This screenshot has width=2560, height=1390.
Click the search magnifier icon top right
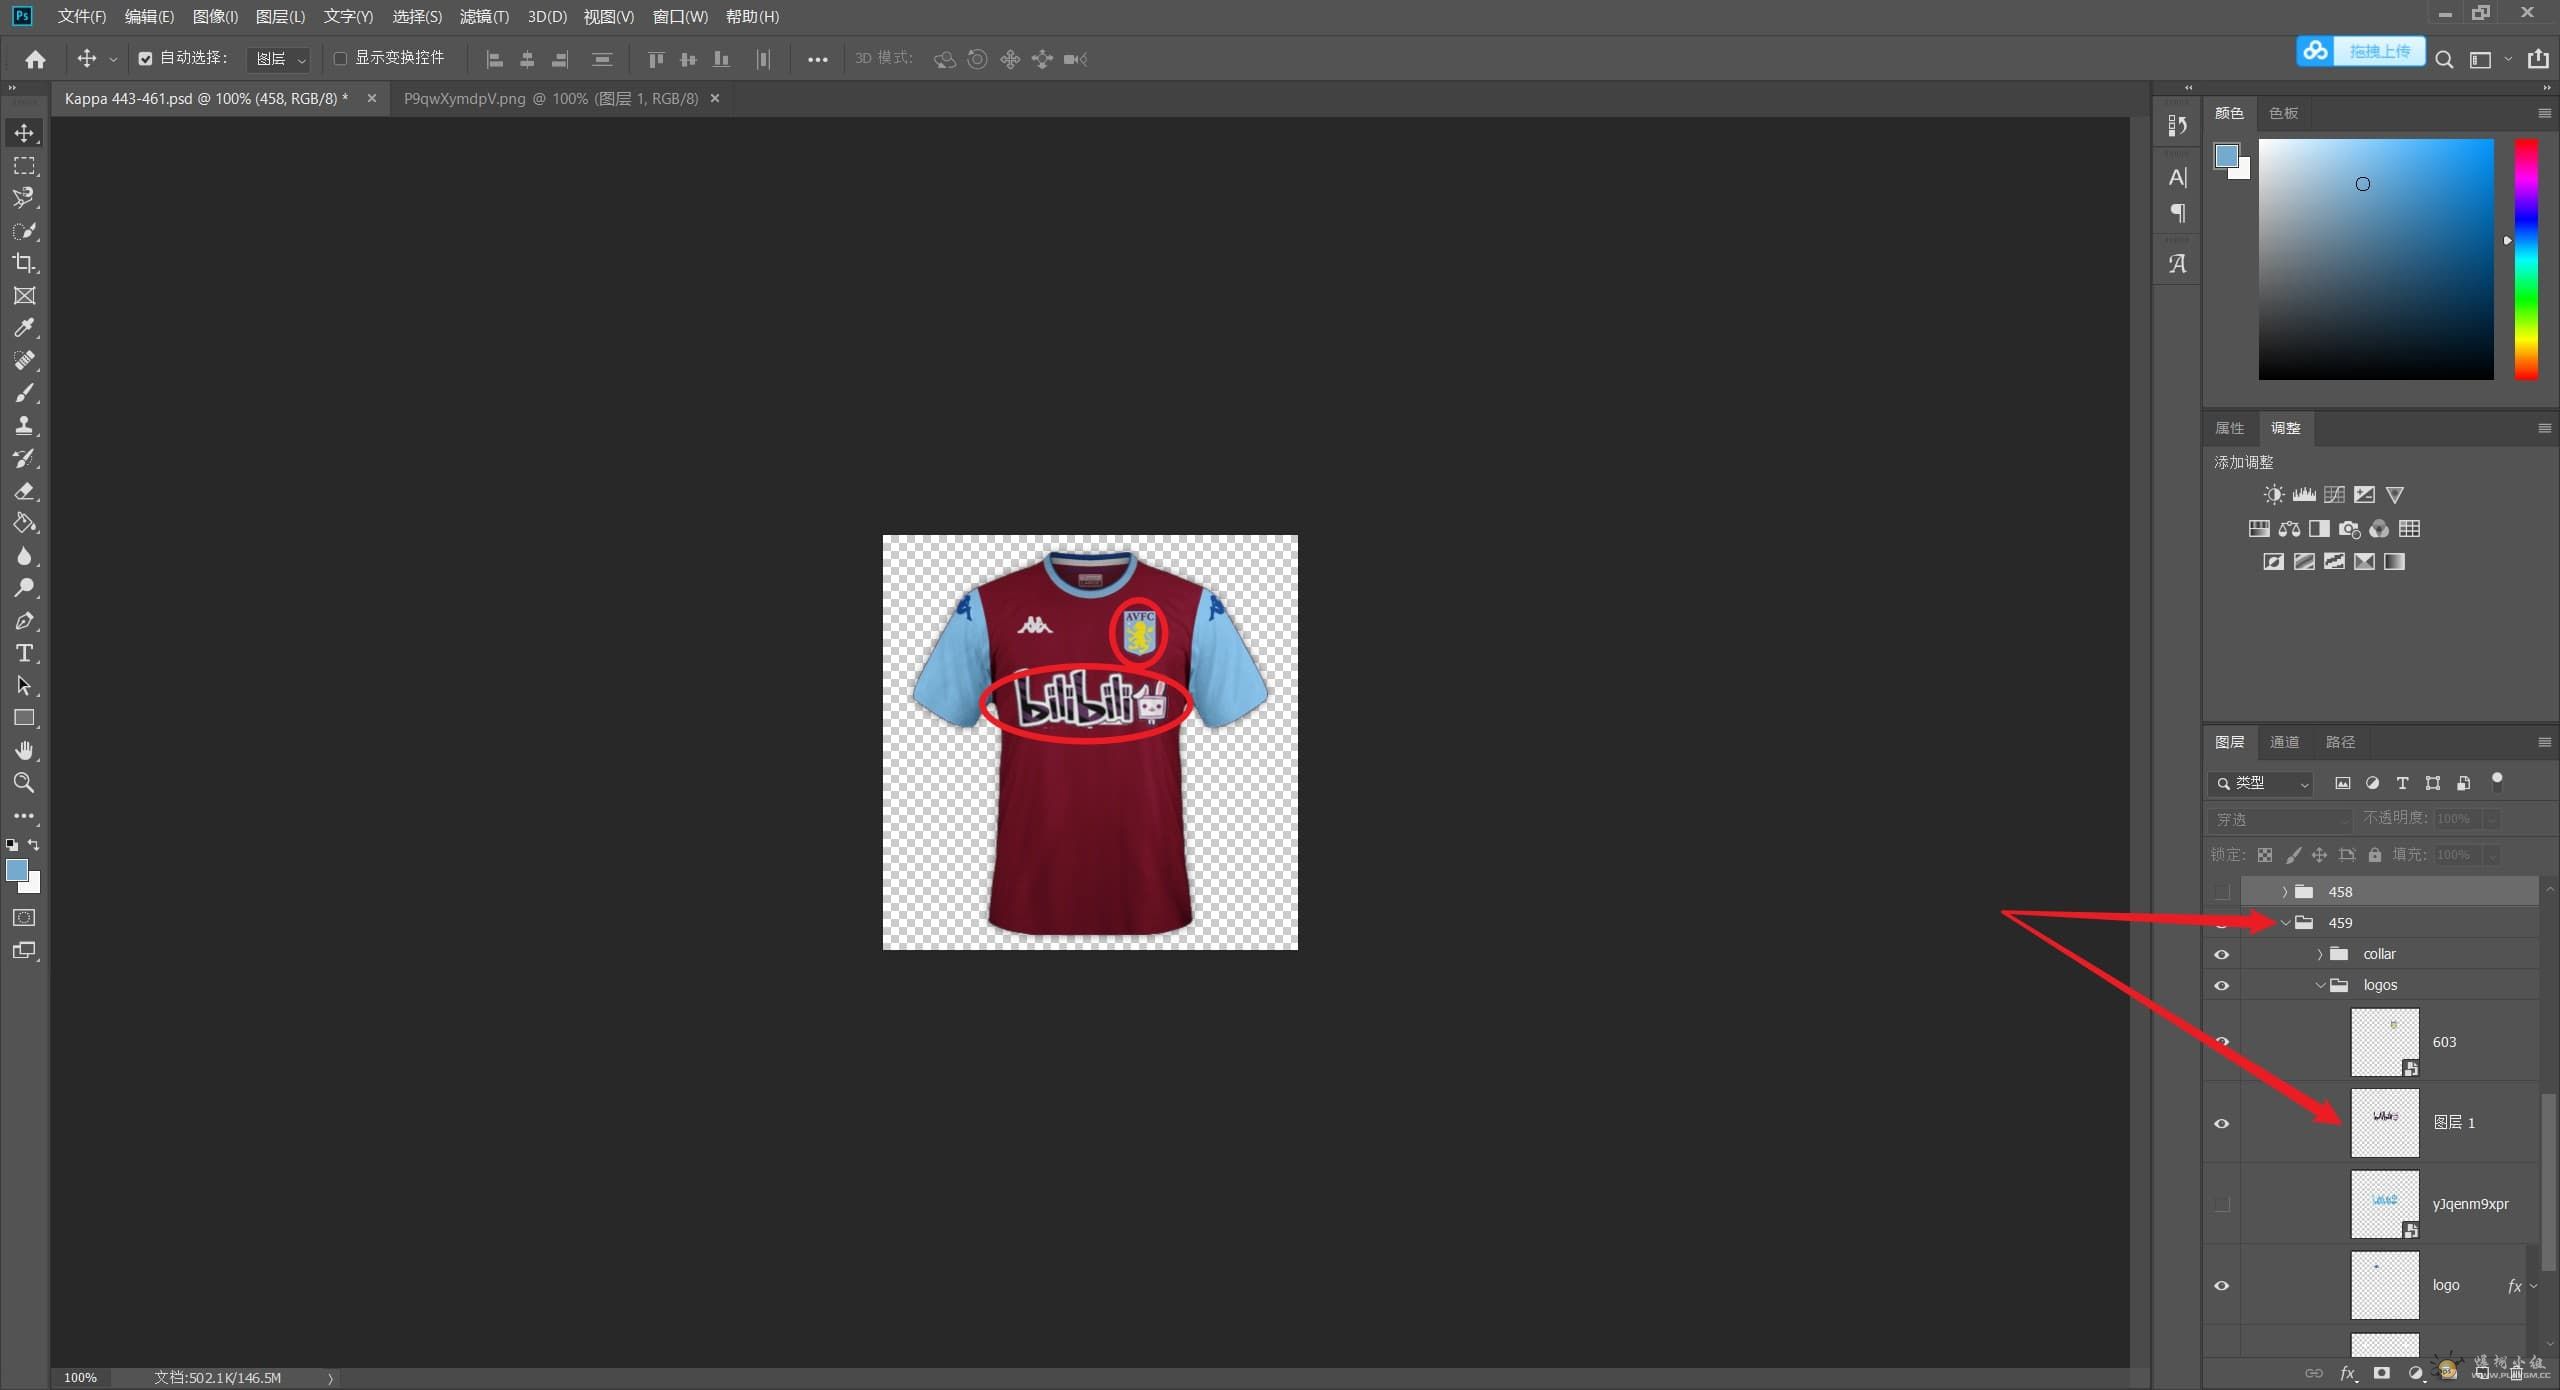pos(2444,59)
